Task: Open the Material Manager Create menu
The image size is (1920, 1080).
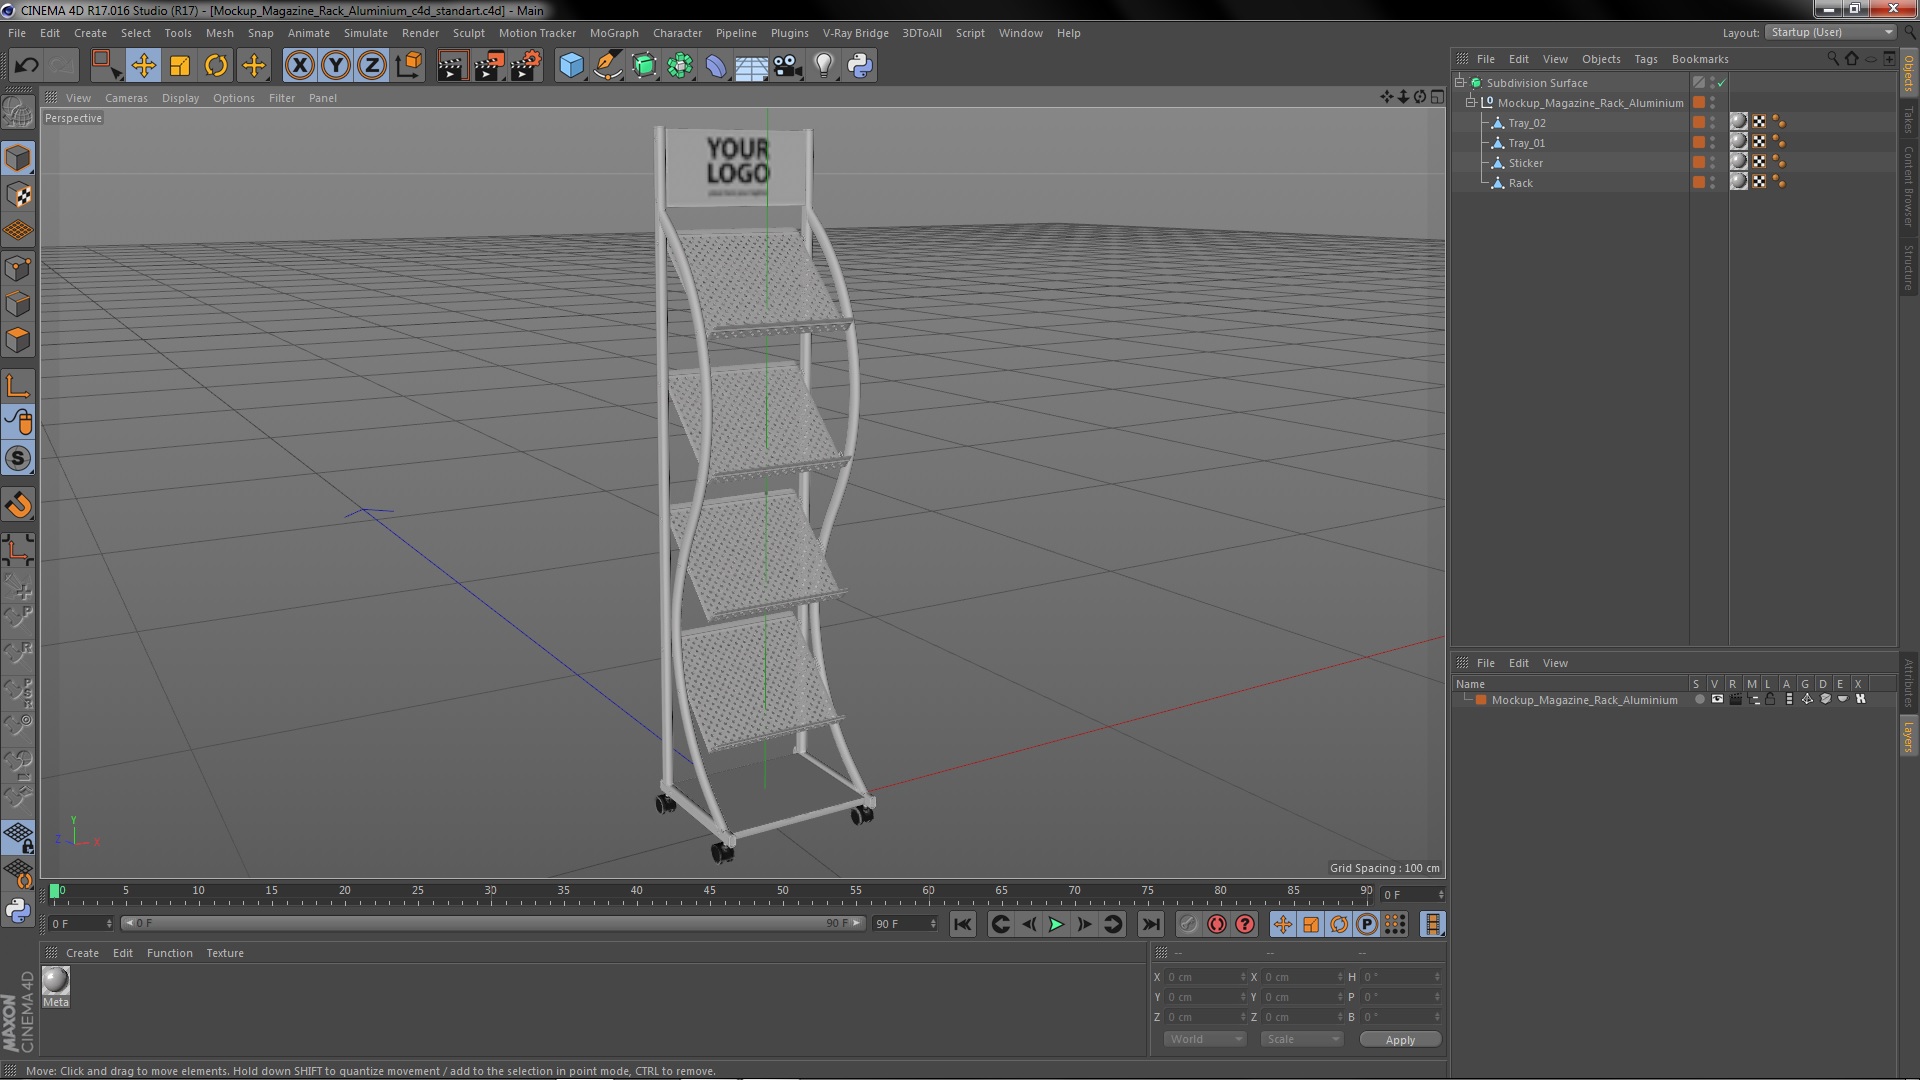Action: coord(82,953)
